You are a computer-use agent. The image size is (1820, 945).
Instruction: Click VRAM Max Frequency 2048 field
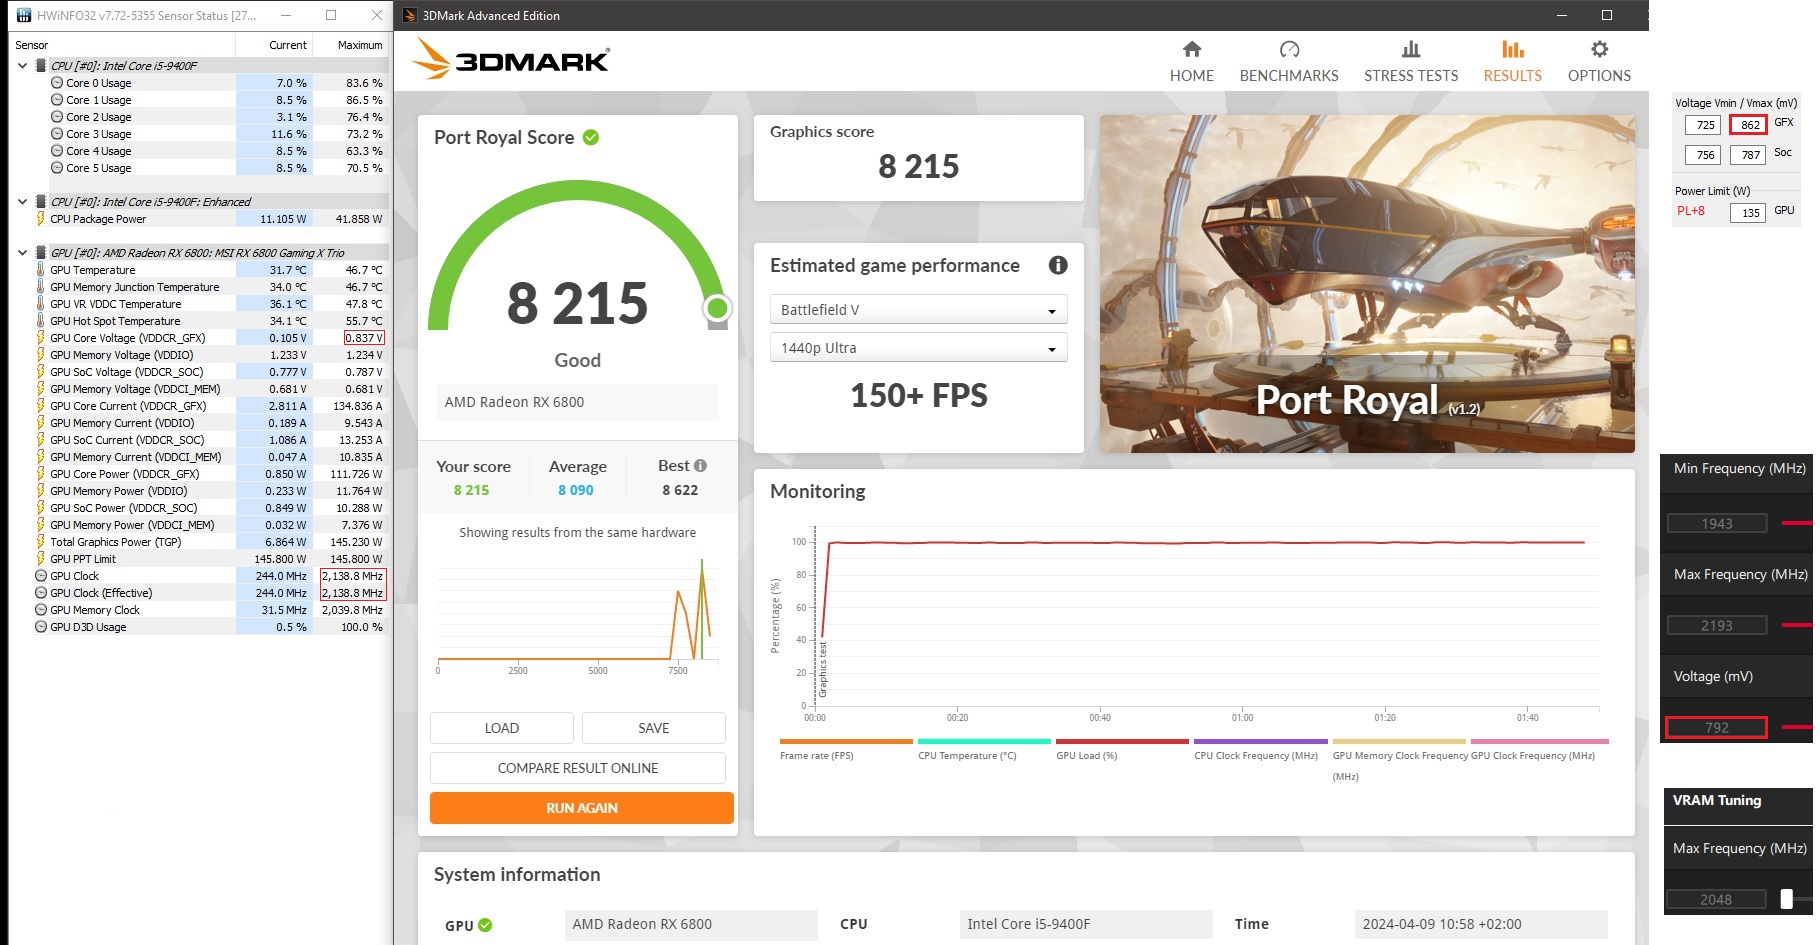coord(1716,899)
